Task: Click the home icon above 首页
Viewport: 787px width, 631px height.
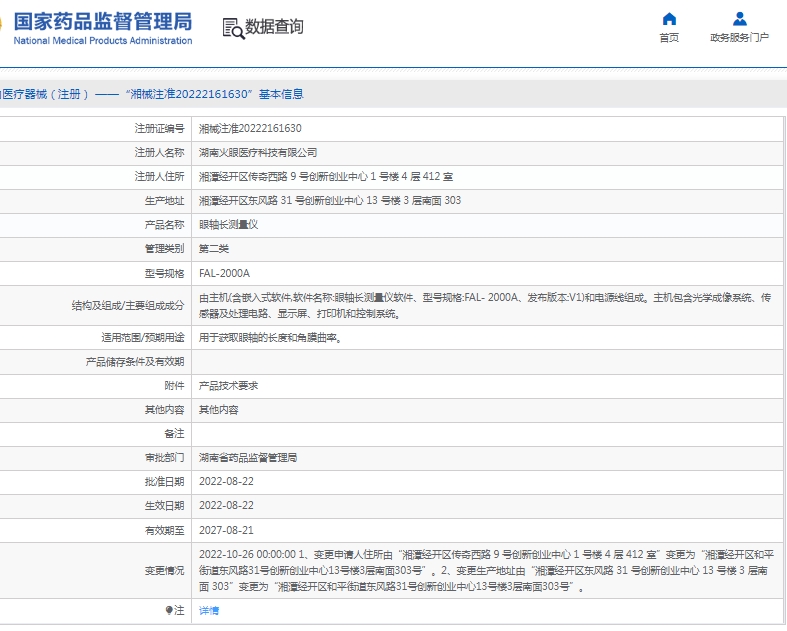Action: click(x=669, y=19)
